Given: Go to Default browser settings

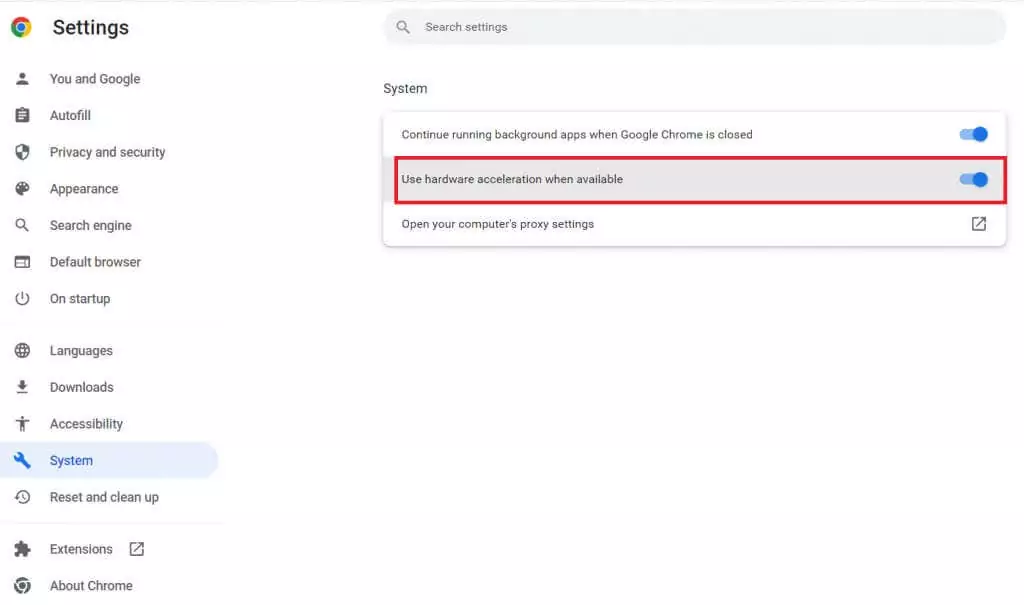Looking at the screenshot, I should click(95, 262).
